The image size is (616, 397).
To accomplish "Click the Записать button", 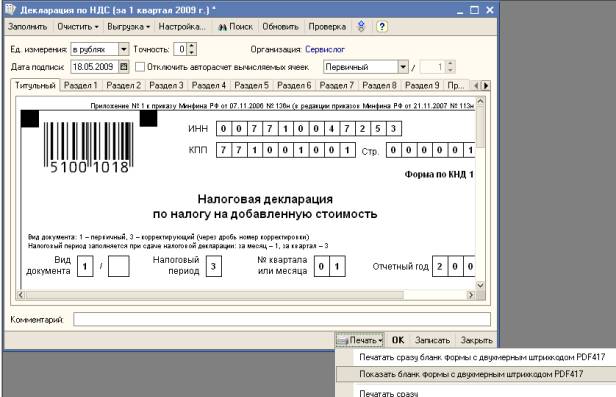I will 432,340.
